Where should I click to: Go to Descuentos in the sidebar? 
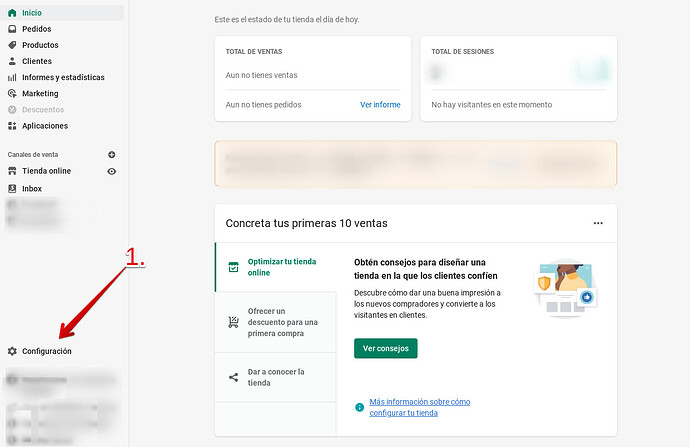[43, 110]
